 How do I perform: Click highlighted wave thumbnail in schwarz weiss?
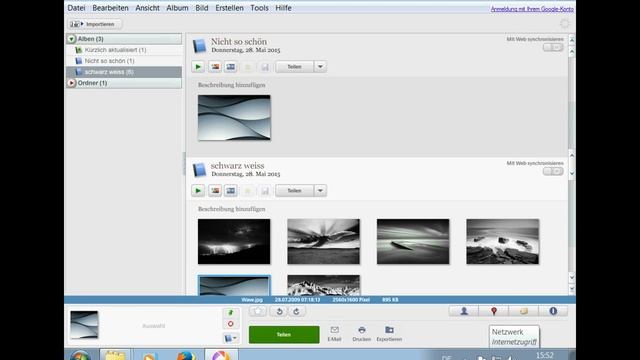tap(234, 285)
